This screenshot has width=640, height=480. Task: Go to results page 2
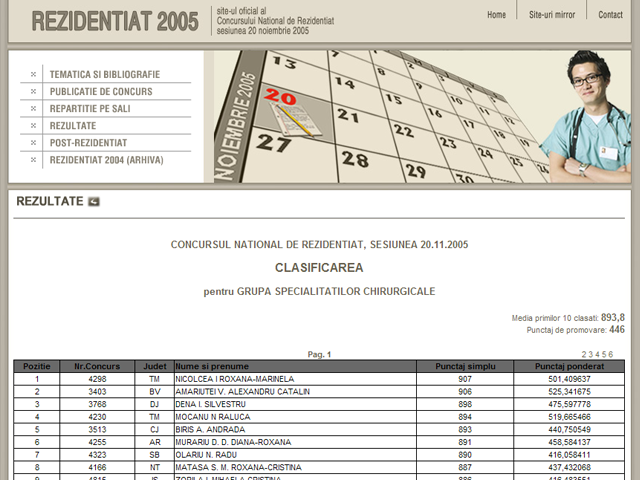coord(585,354)
